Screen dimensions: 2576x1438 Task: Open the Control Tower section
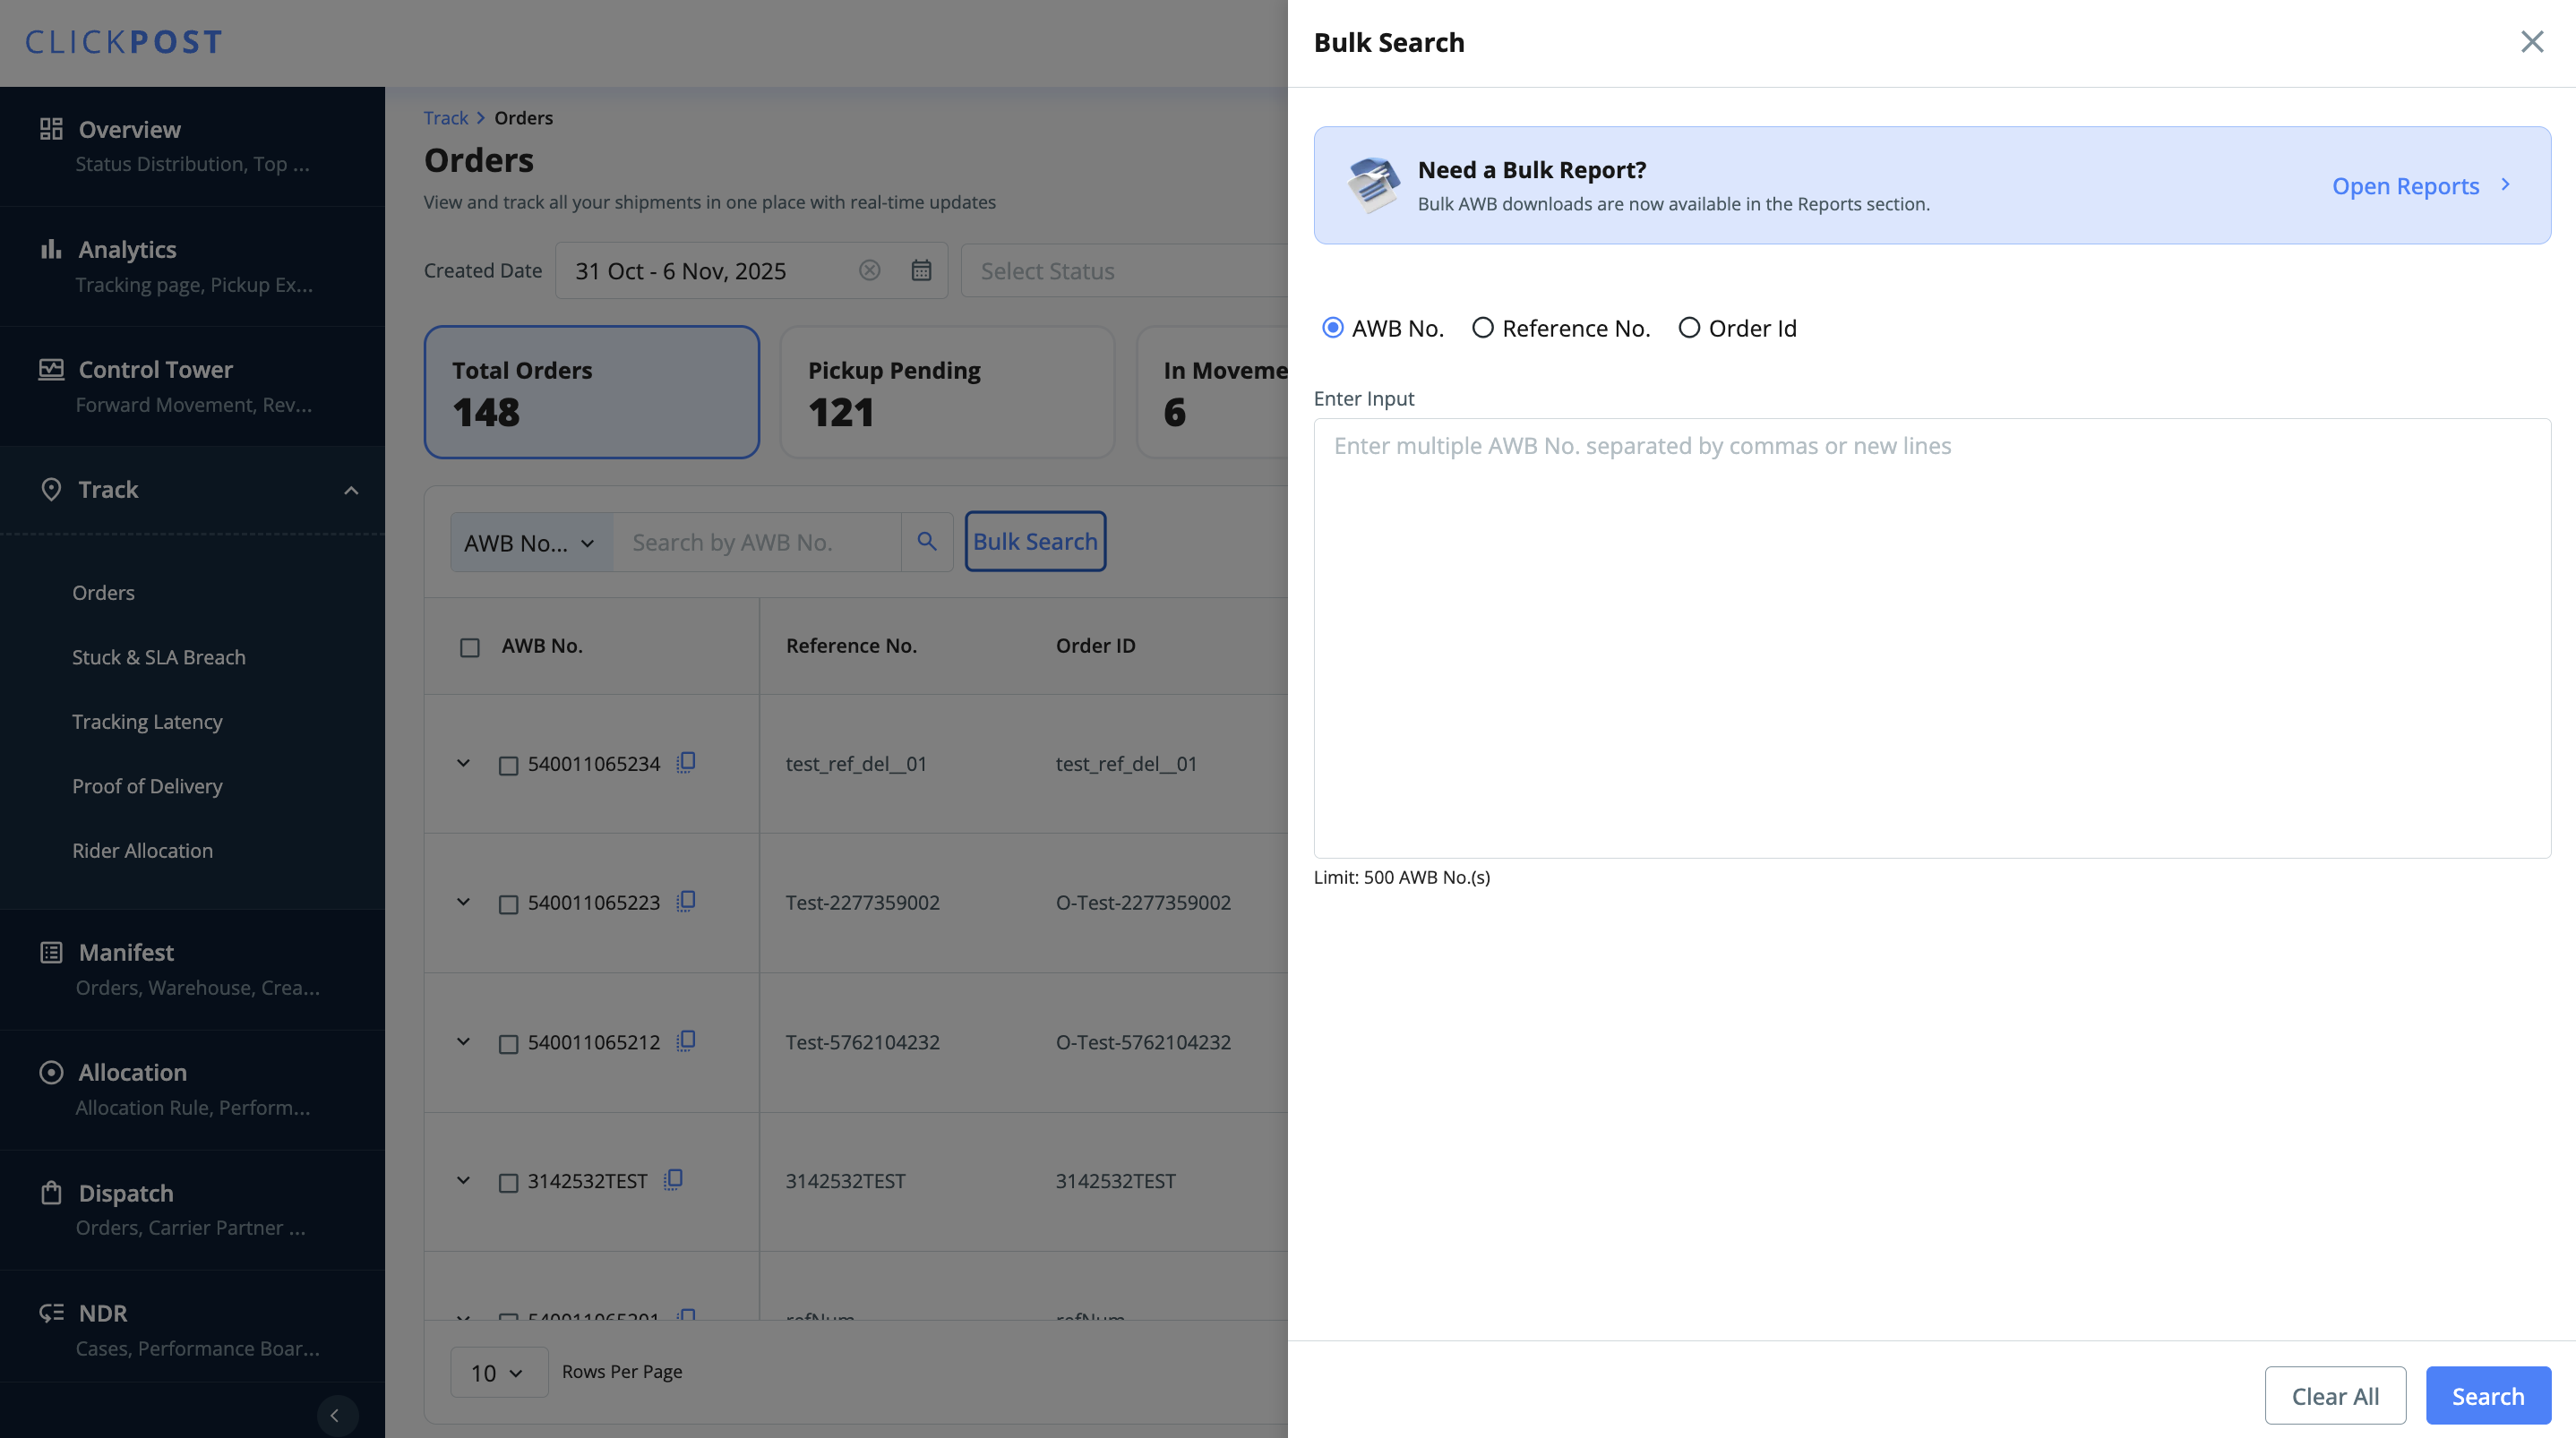pyautogui.click(x=156, y=370)
